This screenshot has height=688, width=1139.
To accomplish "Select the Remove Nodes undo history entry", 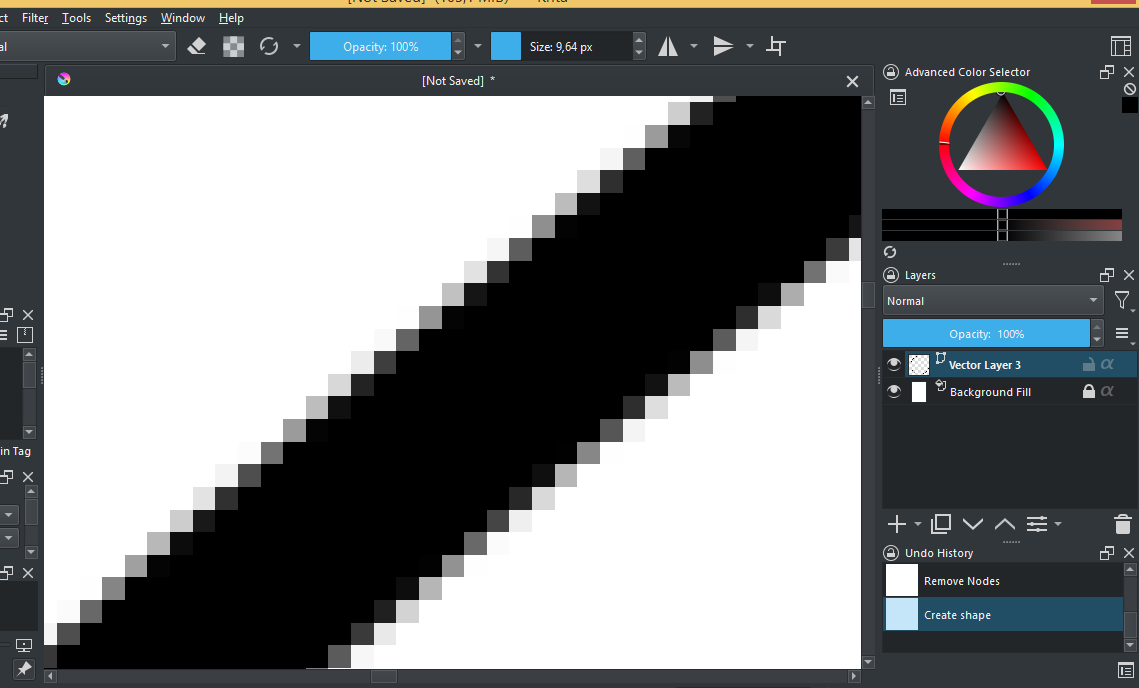I will coord(961,581).
